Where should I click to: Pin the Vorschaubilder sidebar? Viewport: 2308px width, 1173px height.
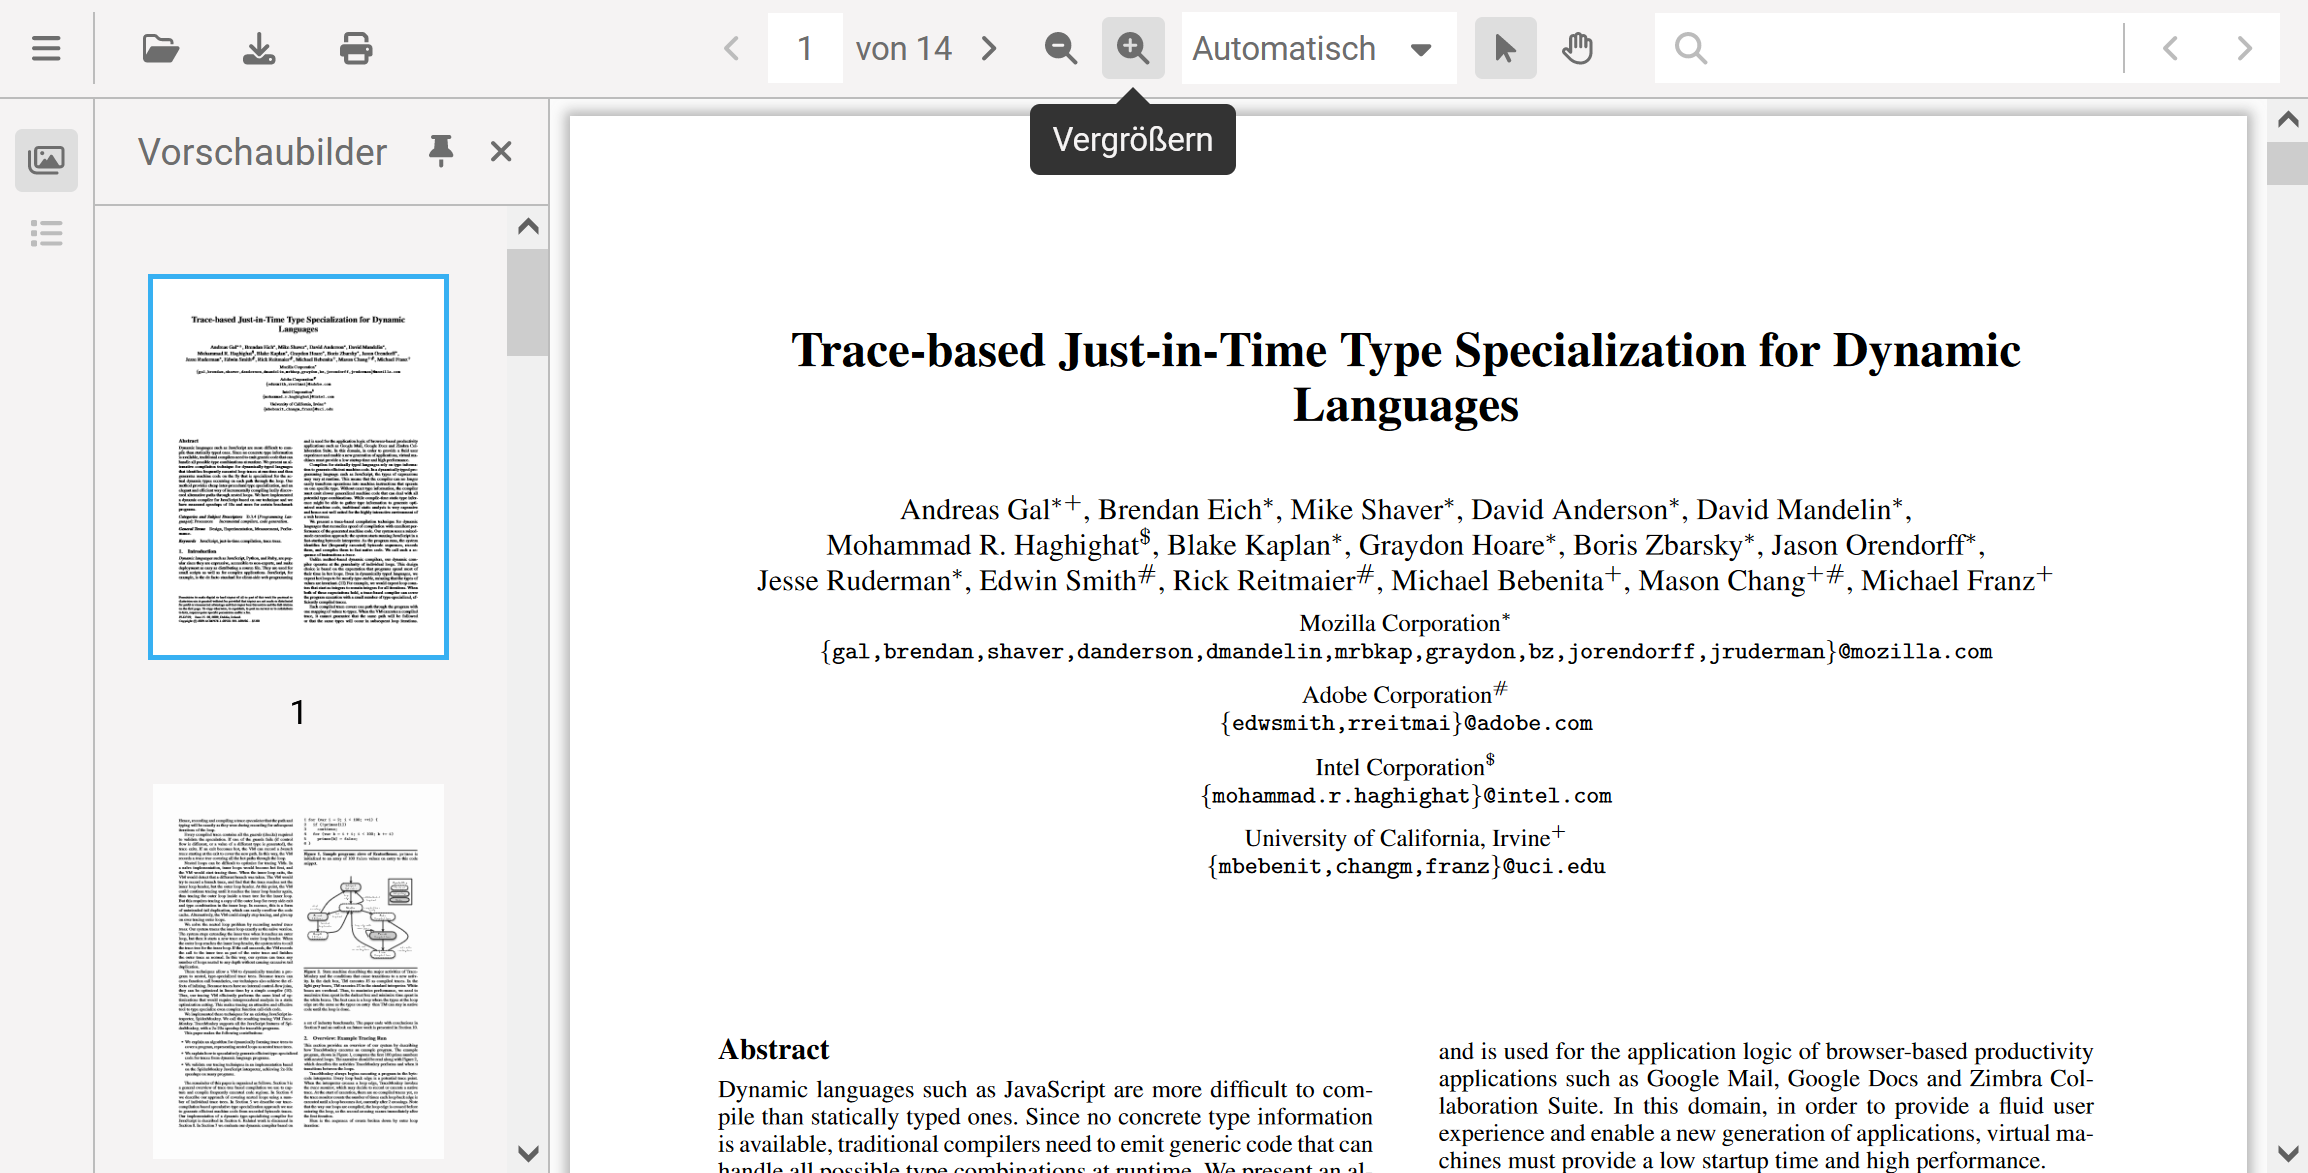440,151
